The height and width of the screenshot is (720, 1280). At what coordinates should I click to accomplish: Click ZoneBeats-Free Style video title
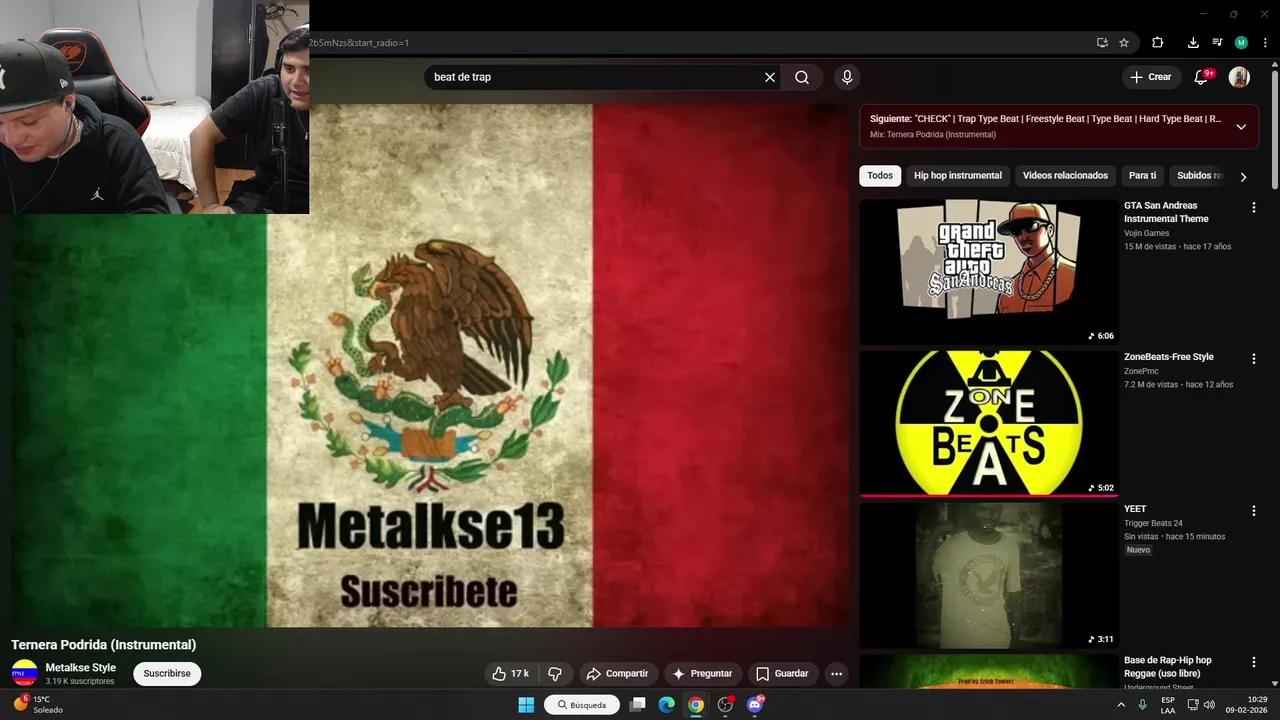click(x=1168, y=357)
